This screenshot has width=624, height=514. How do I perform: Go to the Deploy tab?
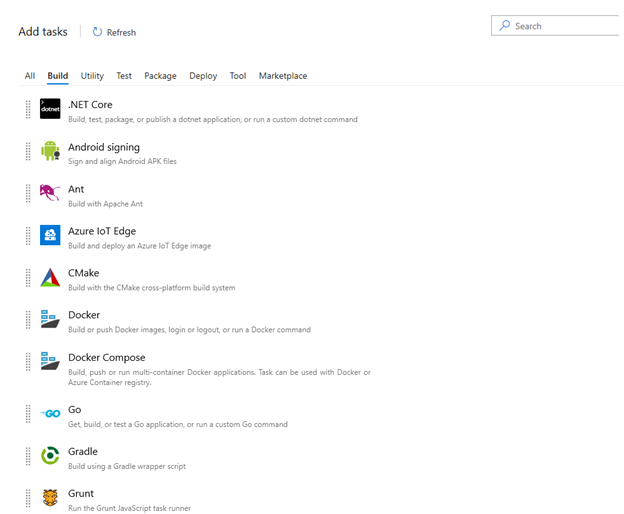tap(203, 76)
